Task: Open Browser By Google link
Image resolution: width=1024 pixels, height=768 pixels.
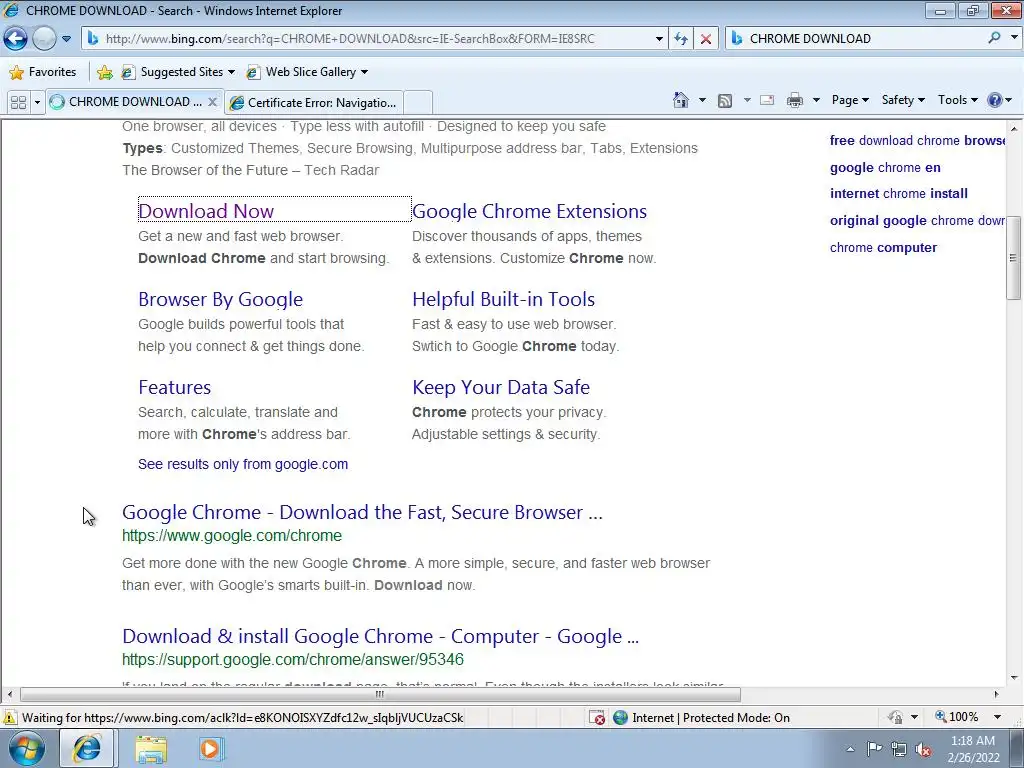Action: [220, 299]
